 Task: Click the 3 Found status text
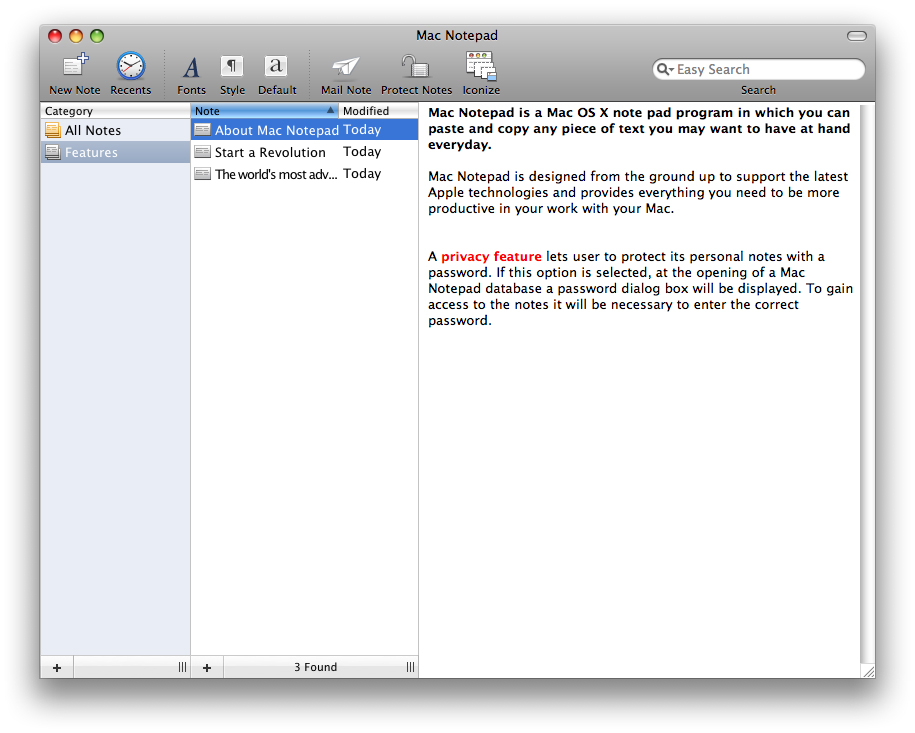(315, 667)
